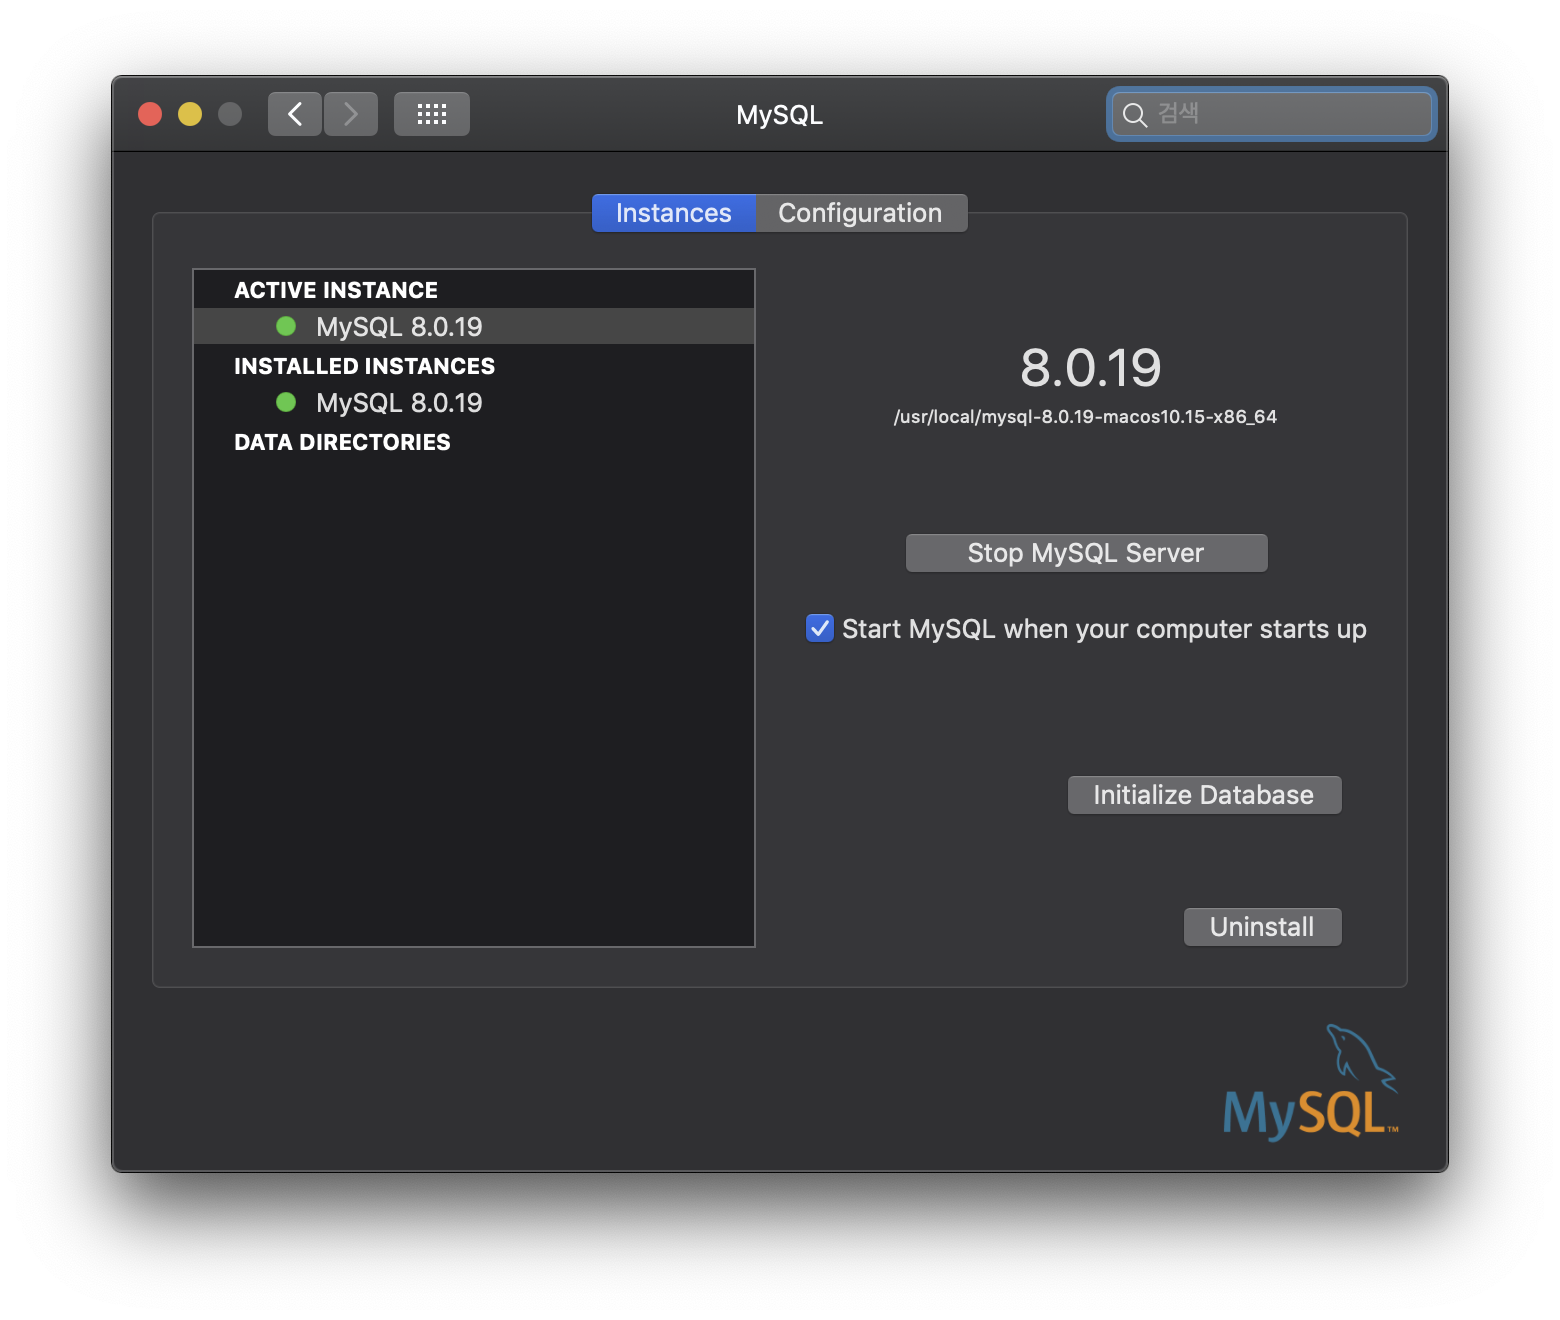Select MySQL 8.0.19 under Installed Instances
Screen dimensions: 1560x1320
[474, 402]
